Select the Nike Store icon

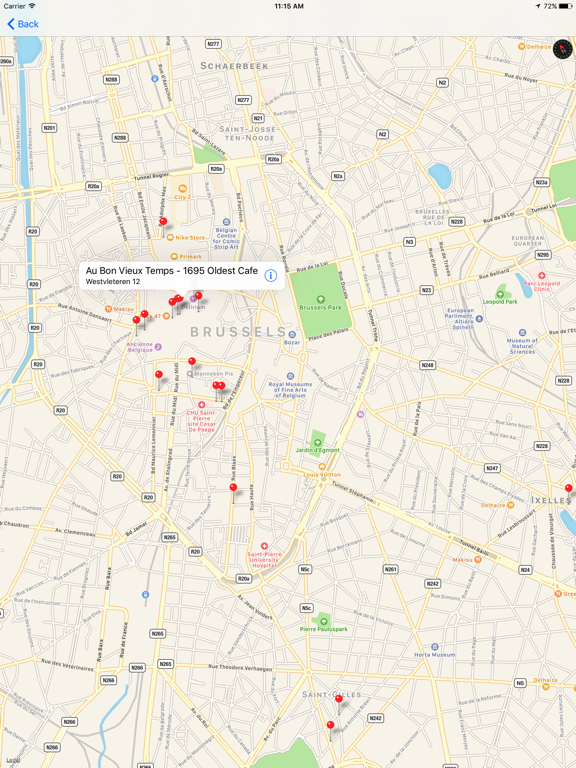tap(170, 238)
